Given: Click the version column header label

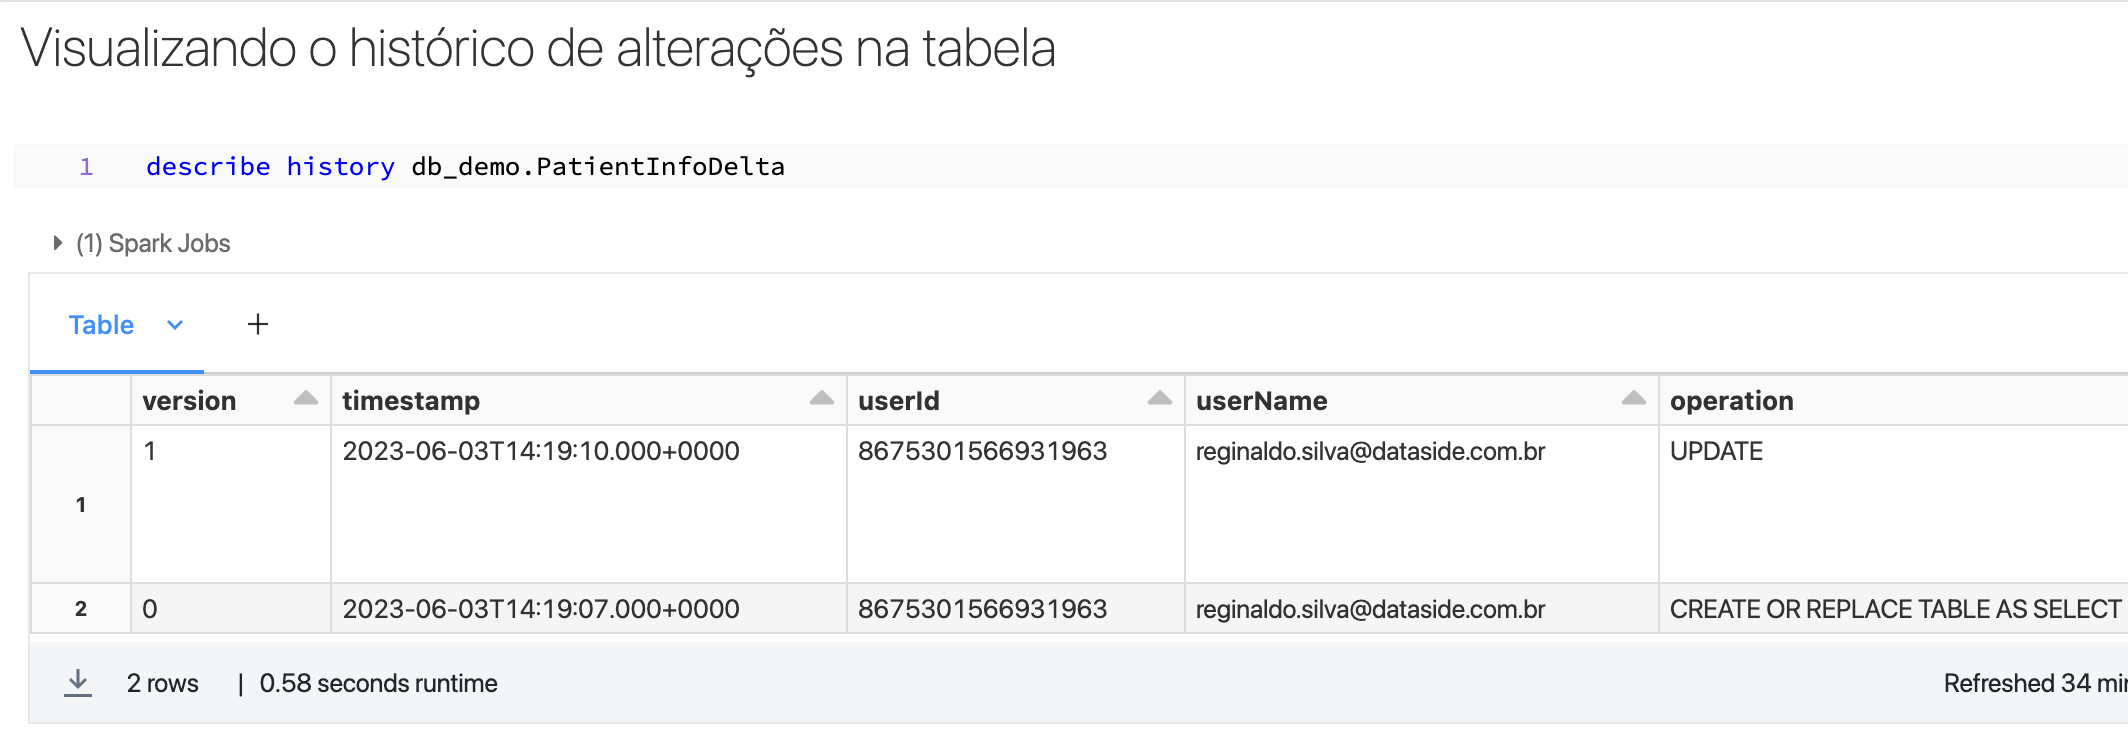Looking at the screenshot, I should click(x=189, y=401).
